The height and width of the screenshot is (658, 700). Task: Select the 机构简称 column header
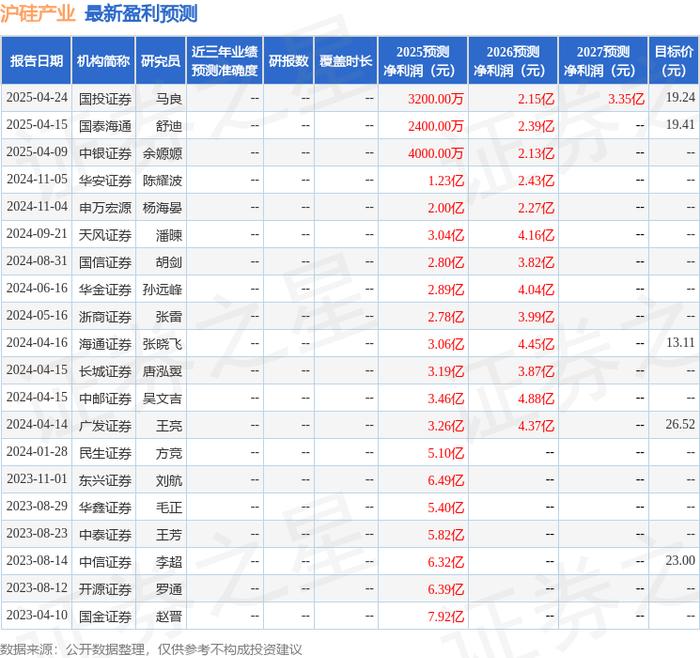[103, 61]
